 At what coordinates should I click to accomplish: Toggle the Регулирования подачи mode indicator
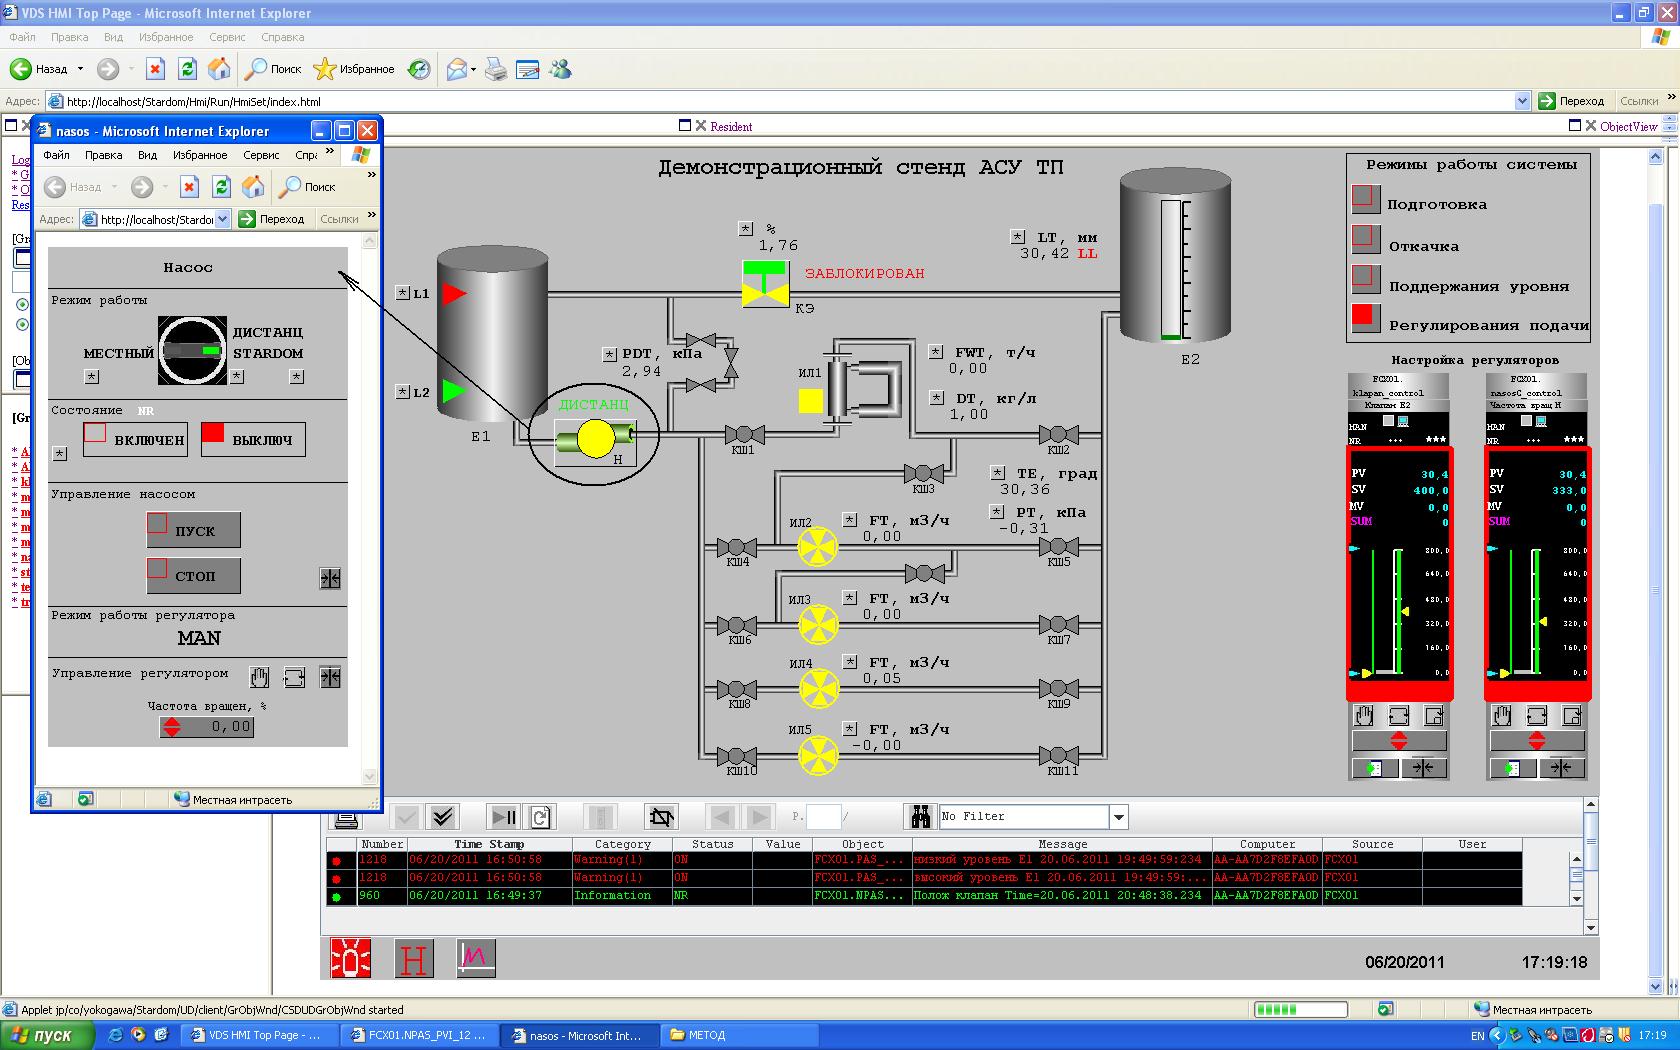pyautogui.click(x=1366, y=318)
